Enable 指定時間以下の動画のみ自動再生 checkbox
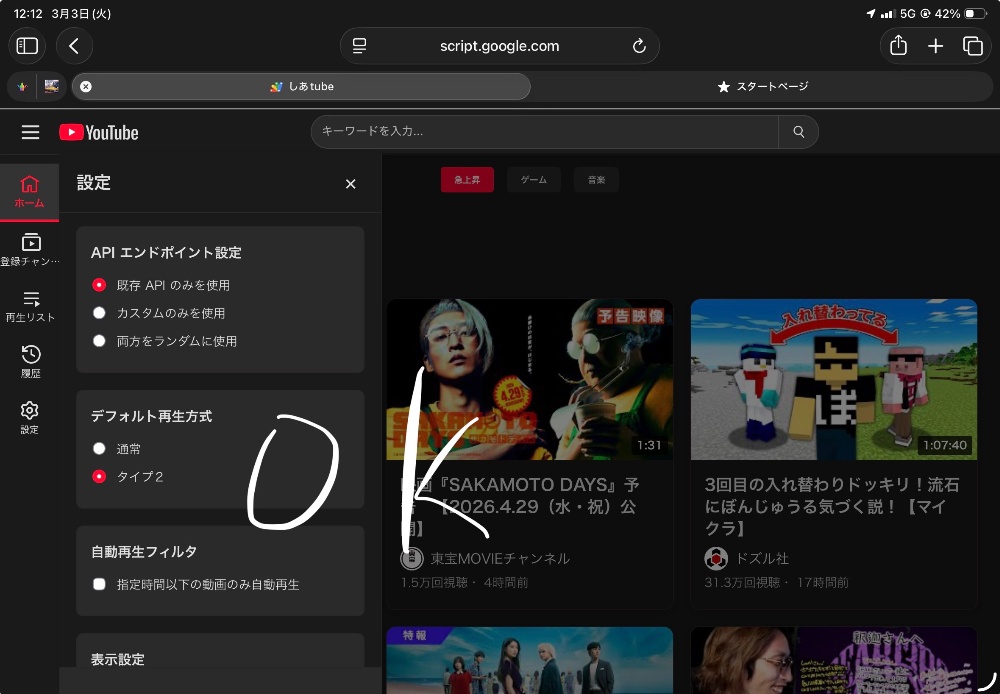The width and height of the screenshot is (1000, 694). (x=99, y=584)
